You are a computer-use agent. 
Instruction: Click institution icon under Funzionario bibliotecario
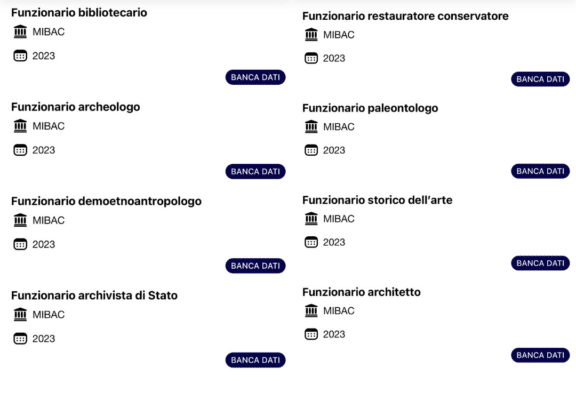(20, 32)
